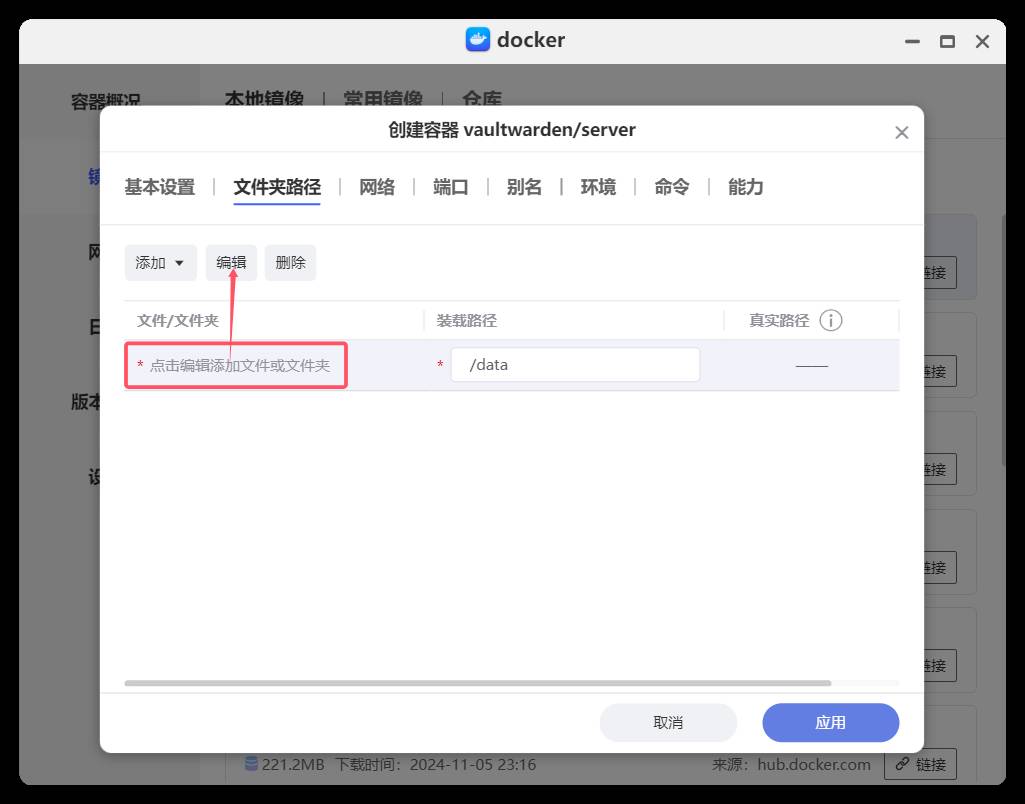The image size is (1025, 804).
Task: Click the 取消 button
Action: pyautogui.click(x=668, y=722)
